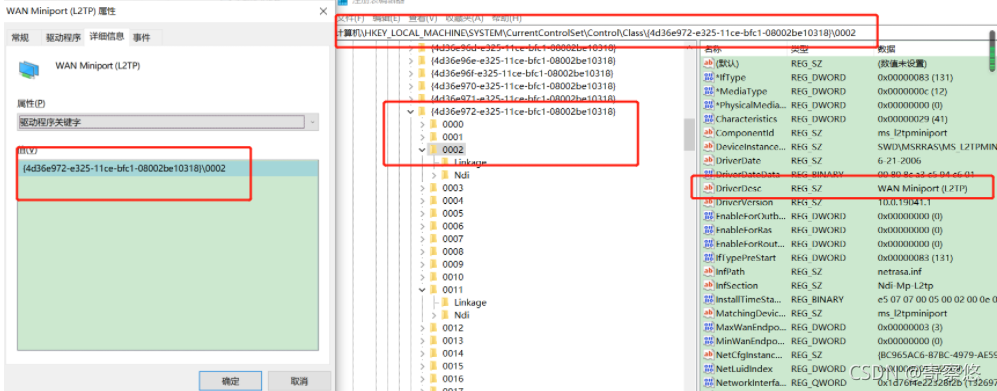The height and width of the screenshot is (391, 997).
Task: Click the folder icon of key 0005
Action: coord(434,214)
